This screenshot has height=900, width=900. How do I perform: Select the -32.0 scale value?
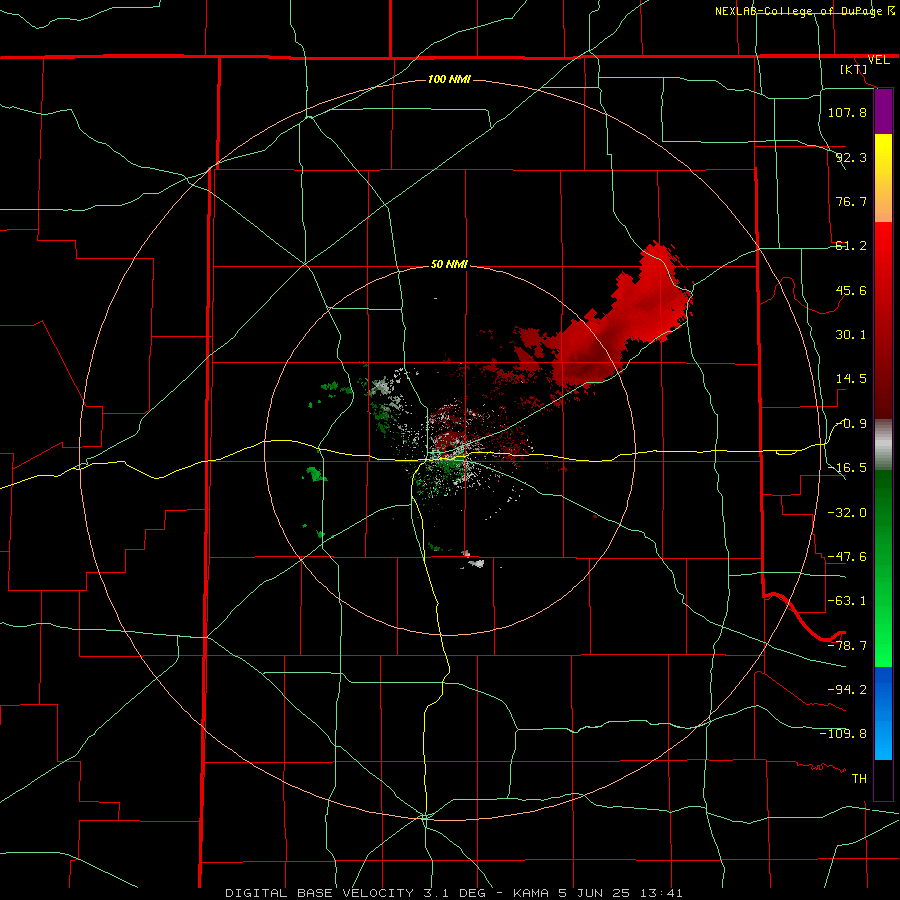(x=847, y=513)
